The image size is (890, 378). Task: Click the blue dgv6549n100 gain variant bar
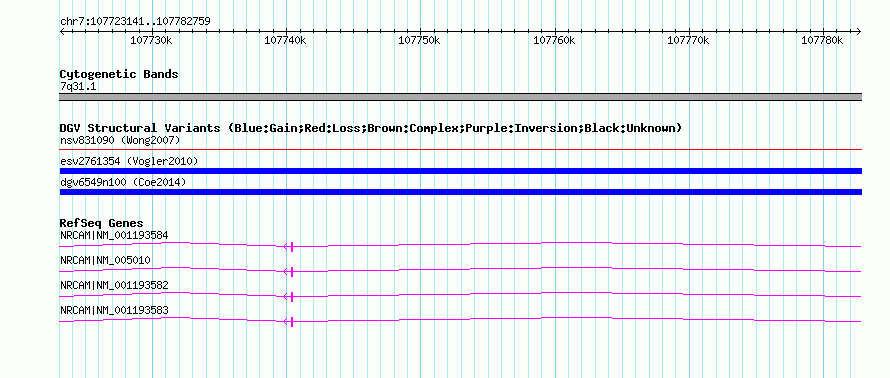pyautogui.click(x=461, y=192)
